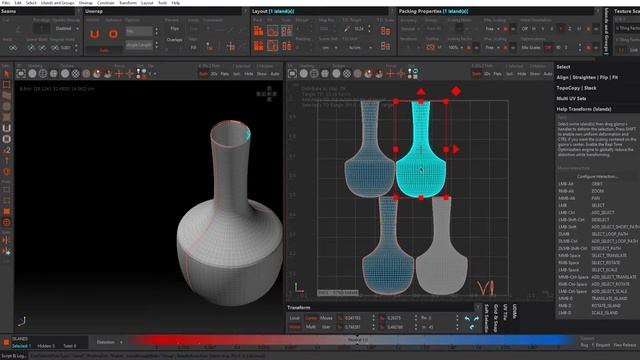Click the magnet-shaped tool in left toolbar
Viewport: 640px width, 360px height.
pos(7,128)
